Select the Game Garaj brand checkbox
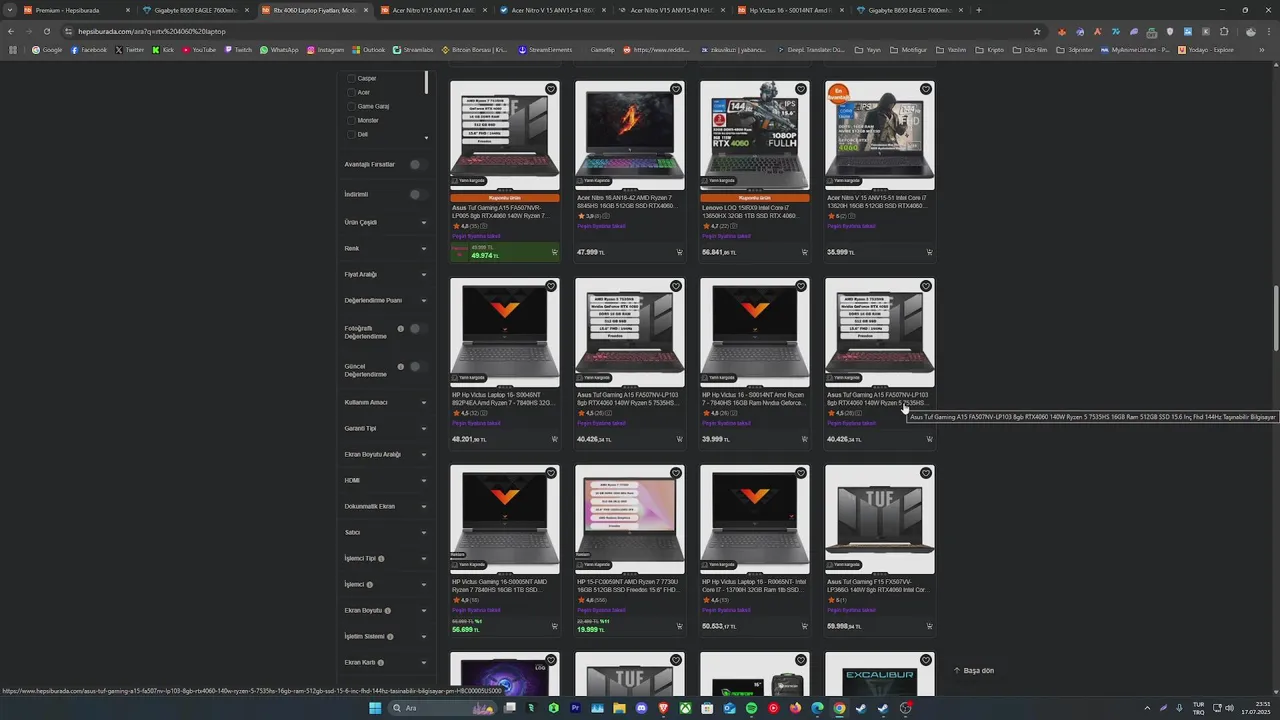This screenshot has width=1280, height=720. pos(351,106)
